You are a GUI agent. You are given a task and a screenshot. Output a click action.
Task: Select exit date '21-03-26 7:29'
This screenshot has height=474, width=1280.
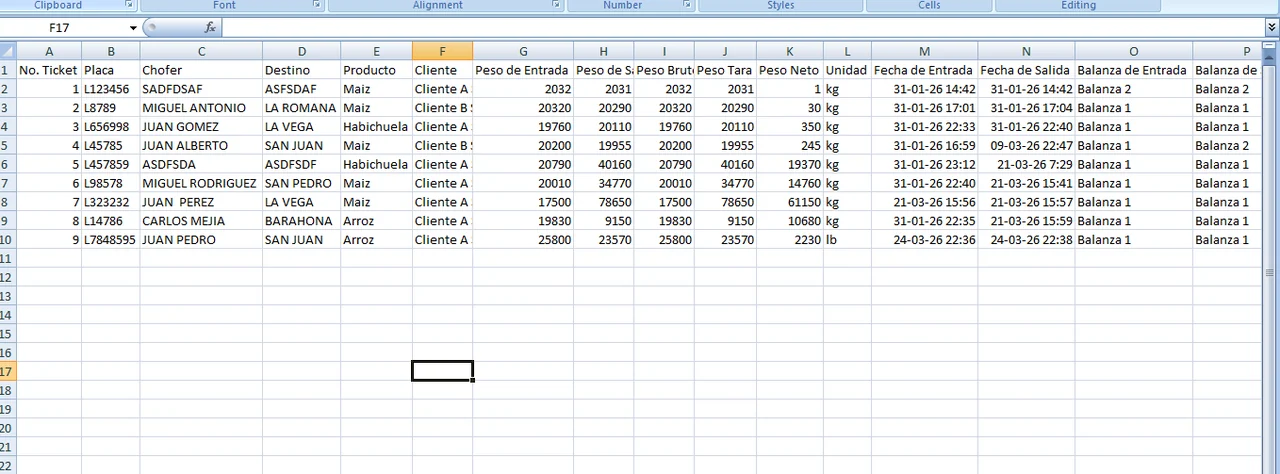(1026, 164)
